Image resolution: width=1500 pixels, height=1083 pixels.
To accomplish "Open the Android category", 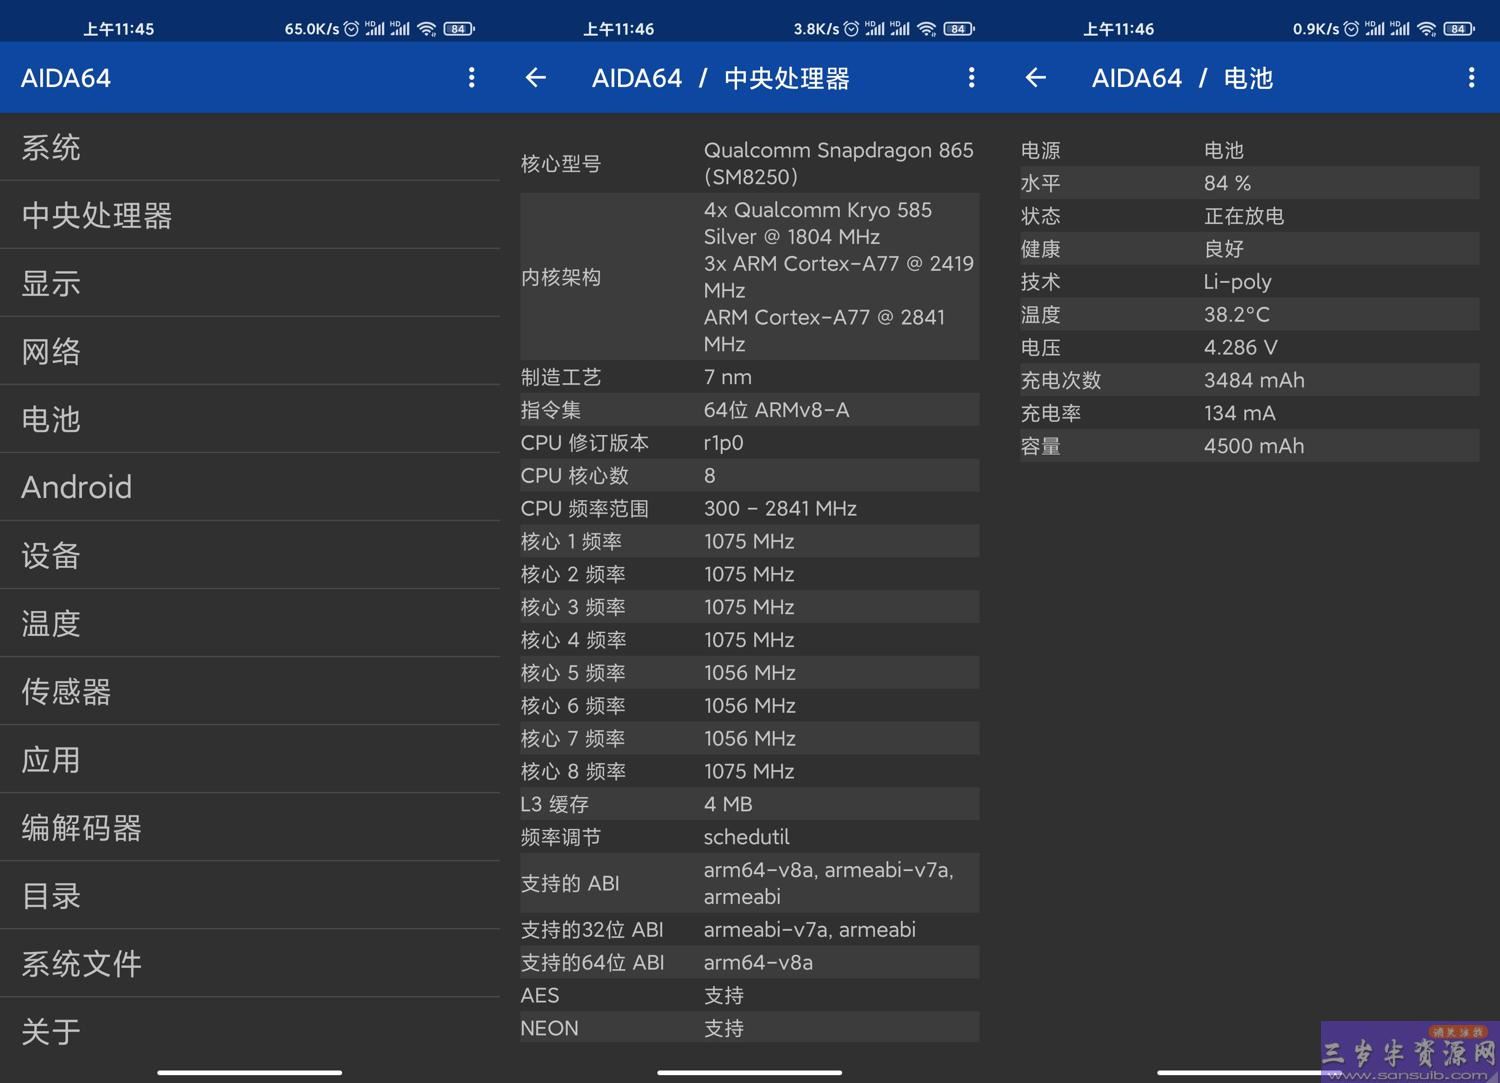I will 250,487.
